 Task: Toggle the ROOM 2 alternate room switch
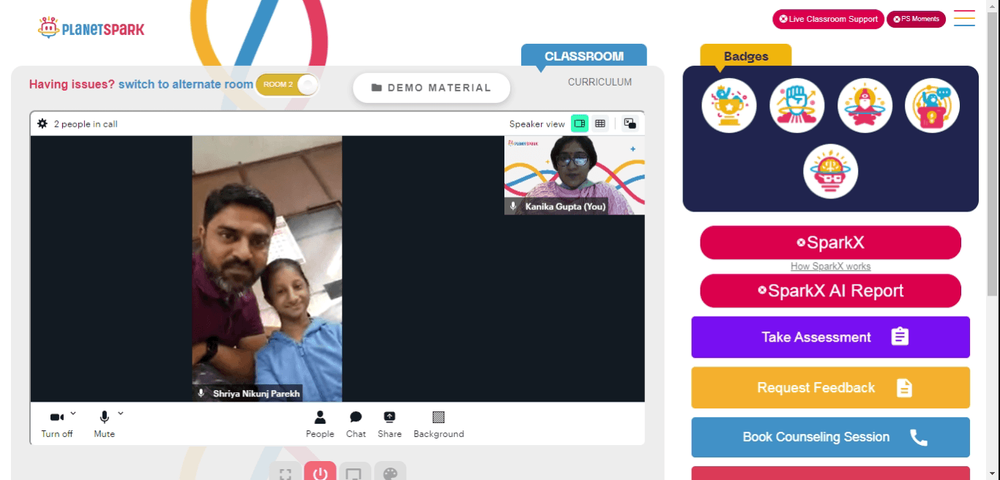pos(287,85)
